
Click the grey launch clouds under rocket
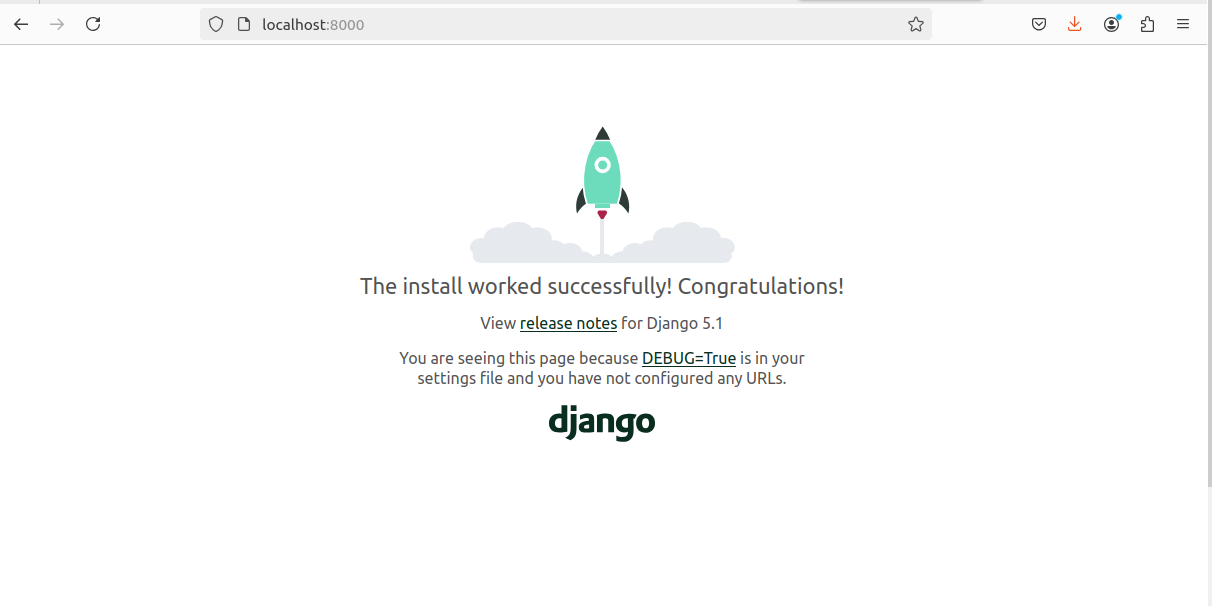690,244
